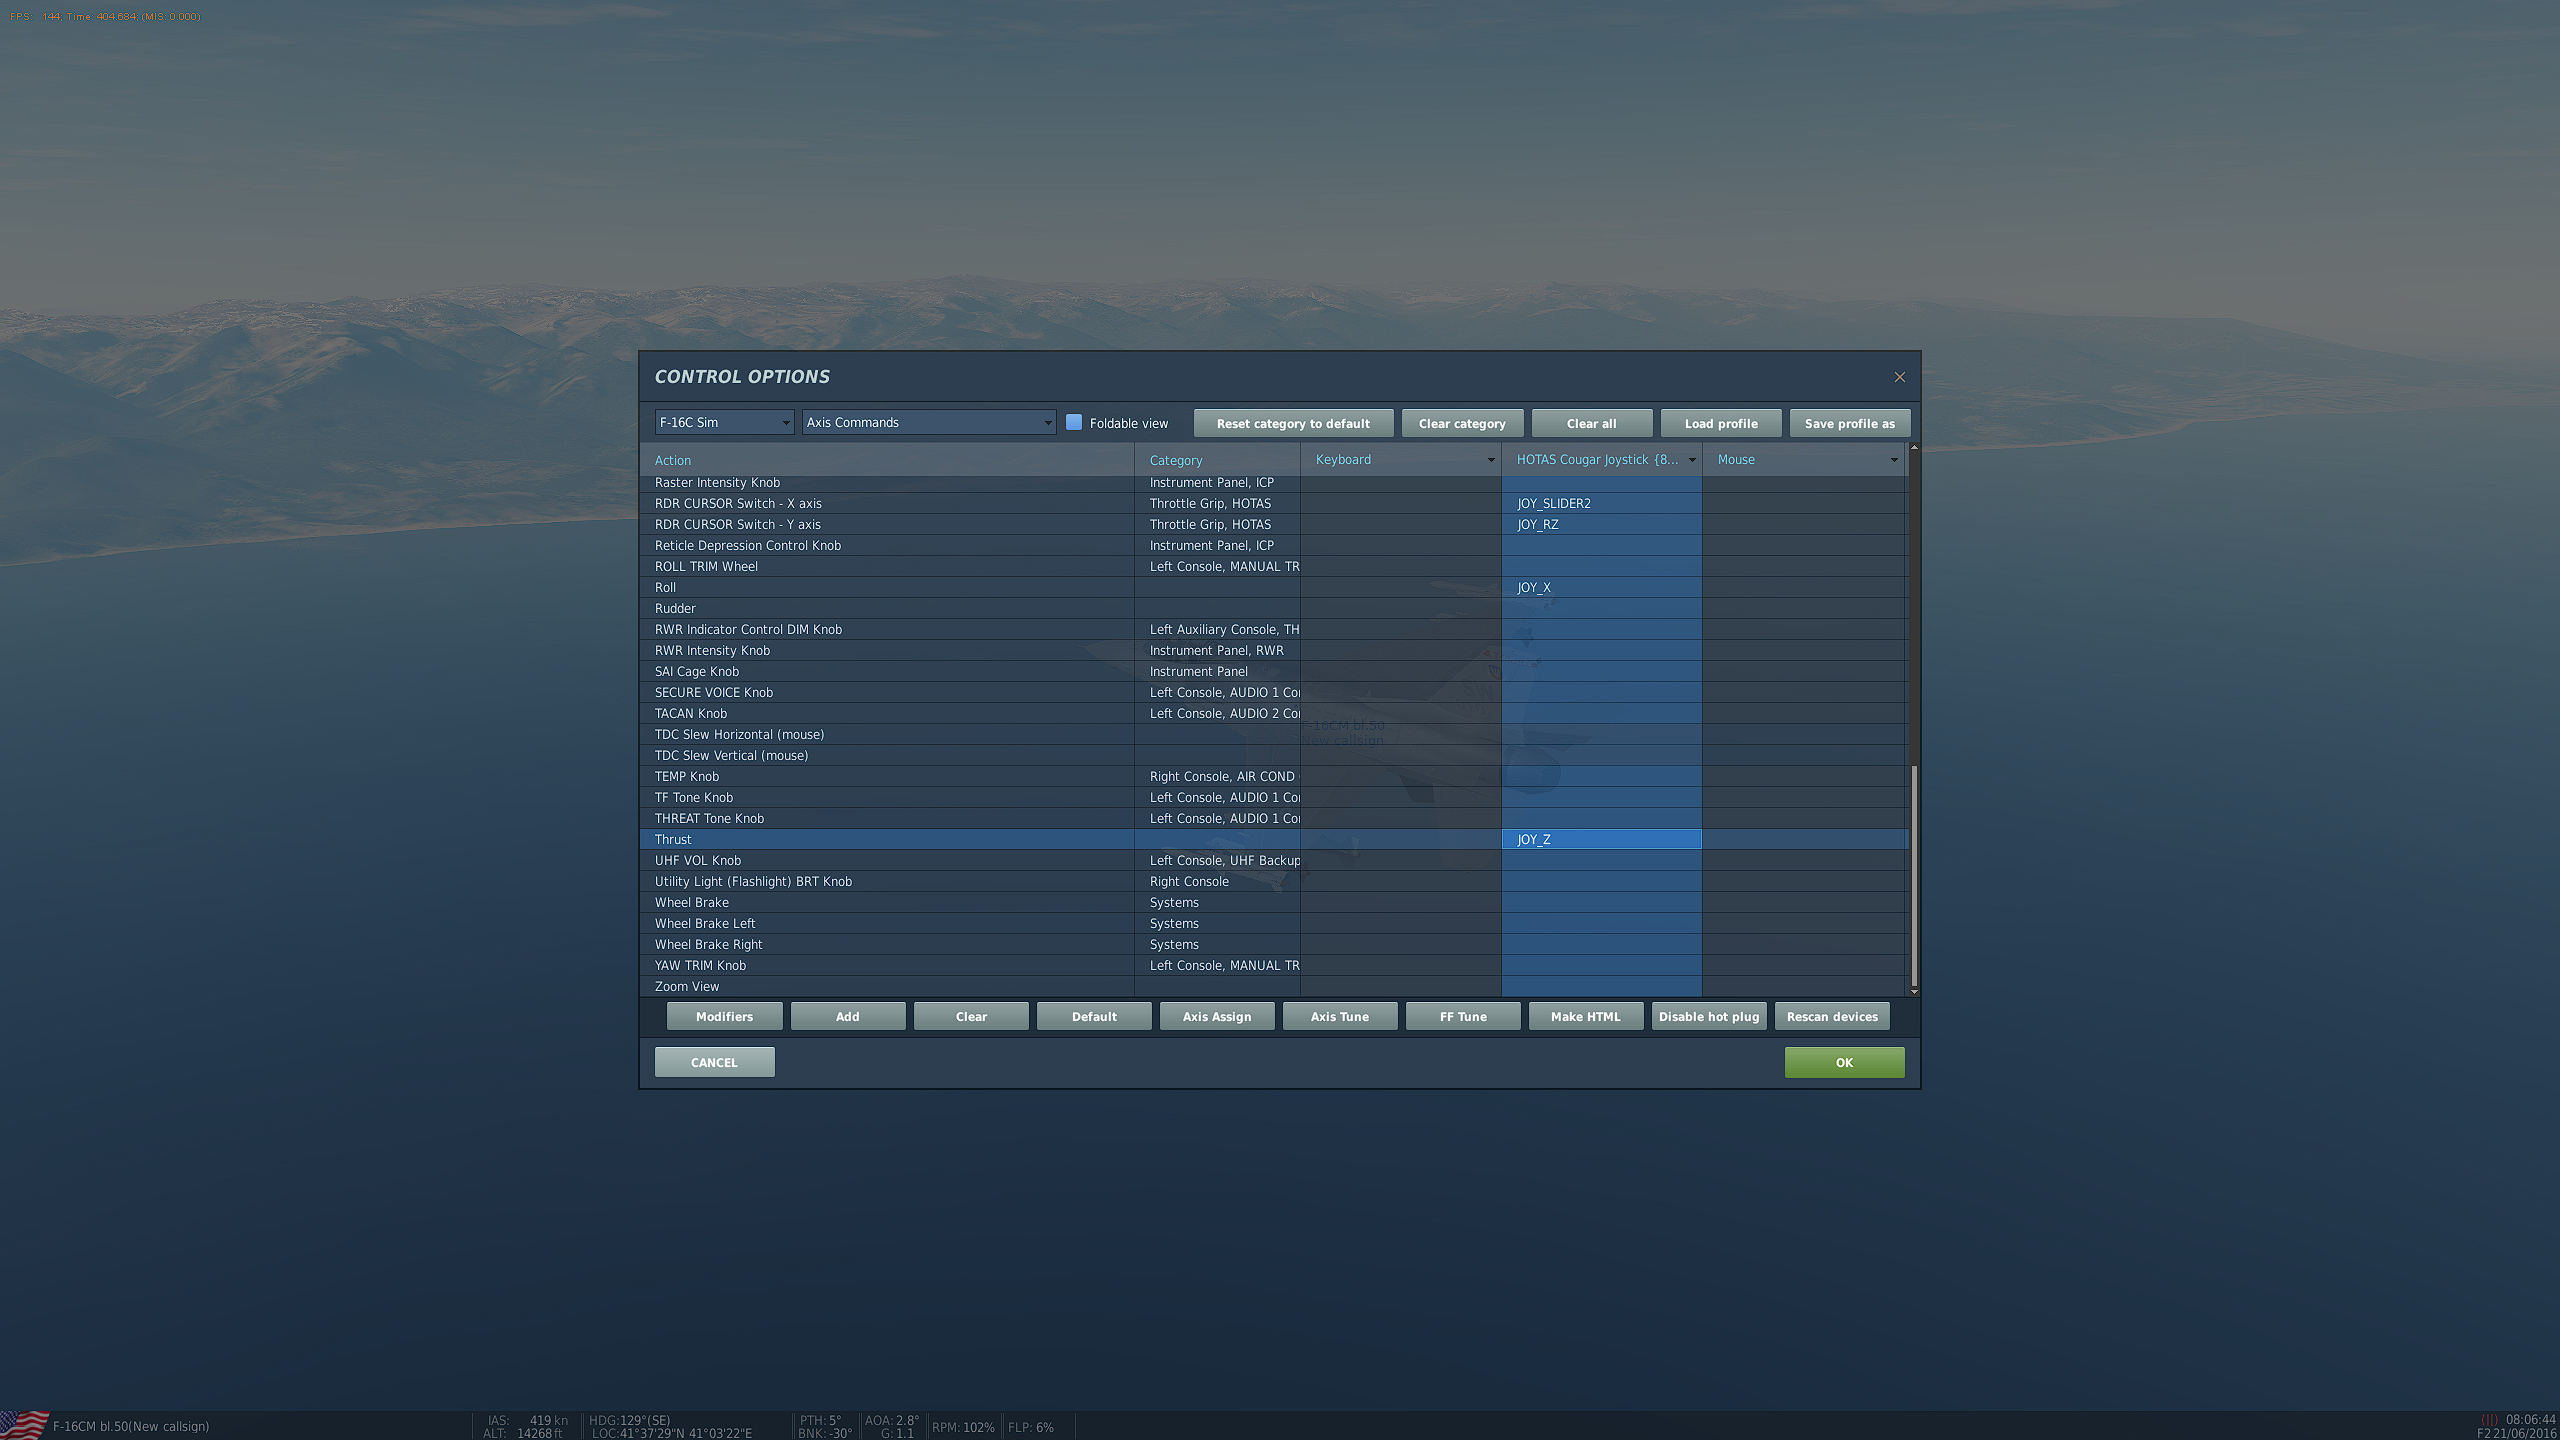Cancel the control options changes
2560x1440 pixels.
coord(714,1062)
